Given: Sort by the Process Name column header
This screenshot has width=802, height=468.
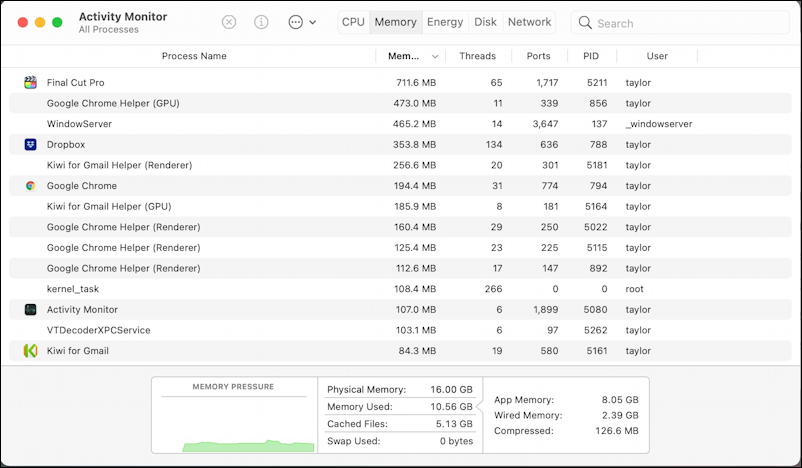Looking at the screenshot, I should [x=194, y=56].
